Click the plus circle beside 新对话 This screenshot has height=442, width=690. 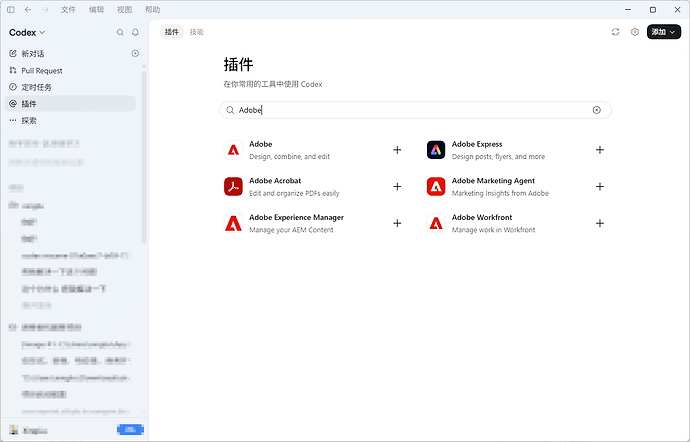pyautogui.click(x=136, y=54)
